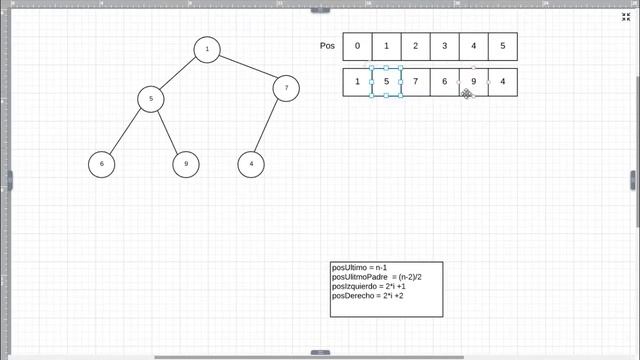Select value cell 4 in the lower array row

coord(503,82)
